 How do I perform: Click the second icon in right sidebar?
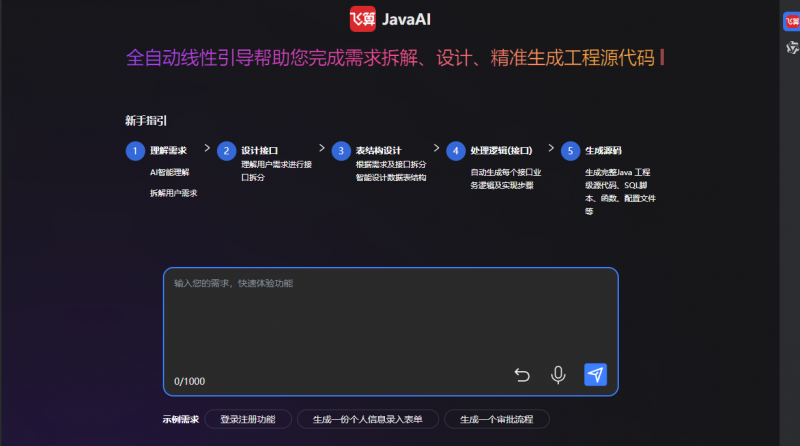coord(791,45)
